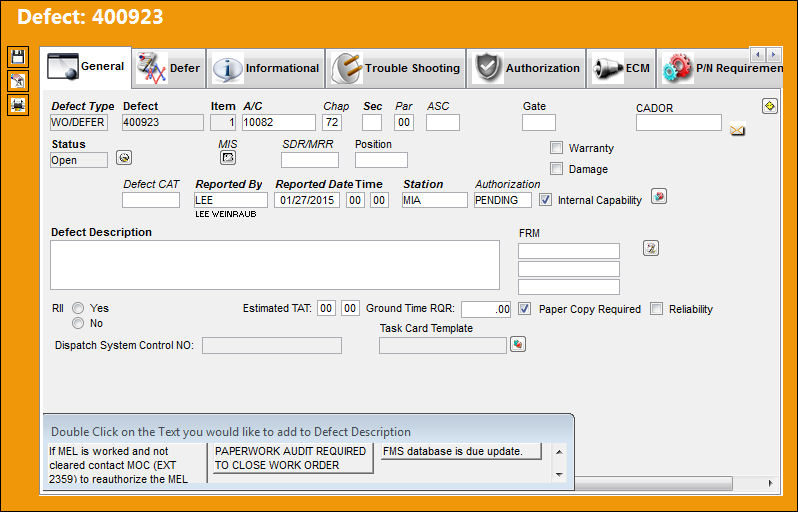798x512 pixels.
Task: Click the icon beside Internal Capability
Action: click(x=659, y=196)
